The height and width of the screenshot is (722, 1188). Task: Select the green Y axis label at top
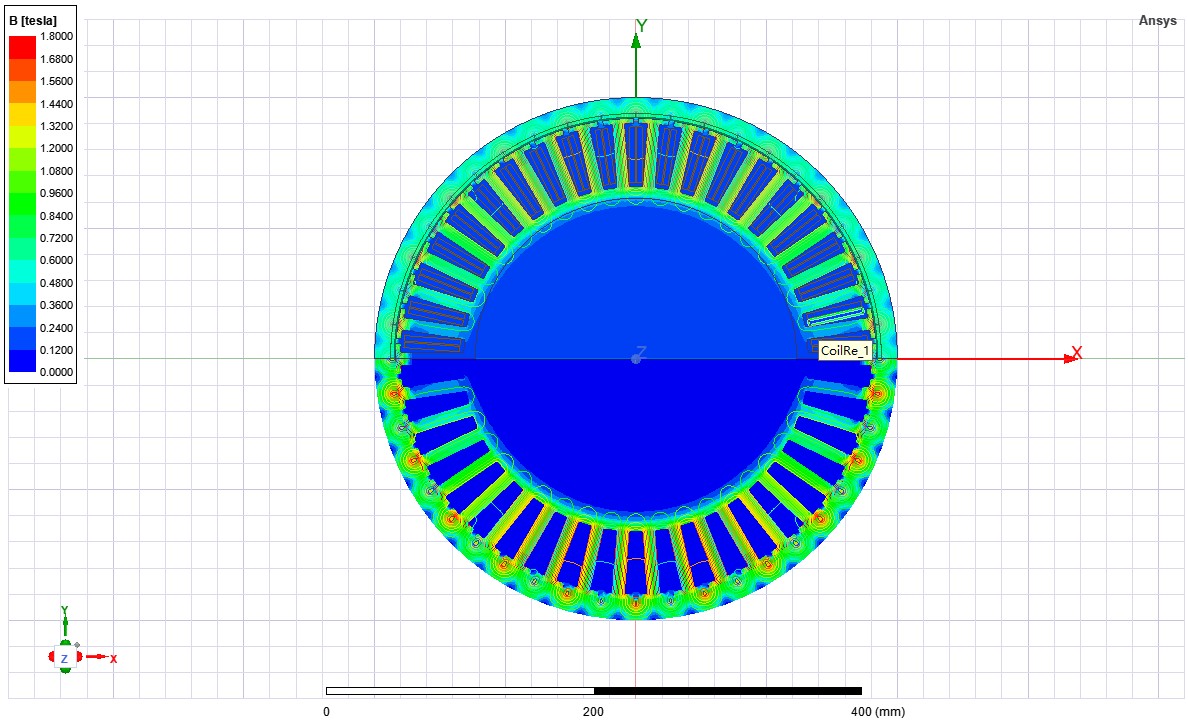pyautogui.click(x=642, y=27)
